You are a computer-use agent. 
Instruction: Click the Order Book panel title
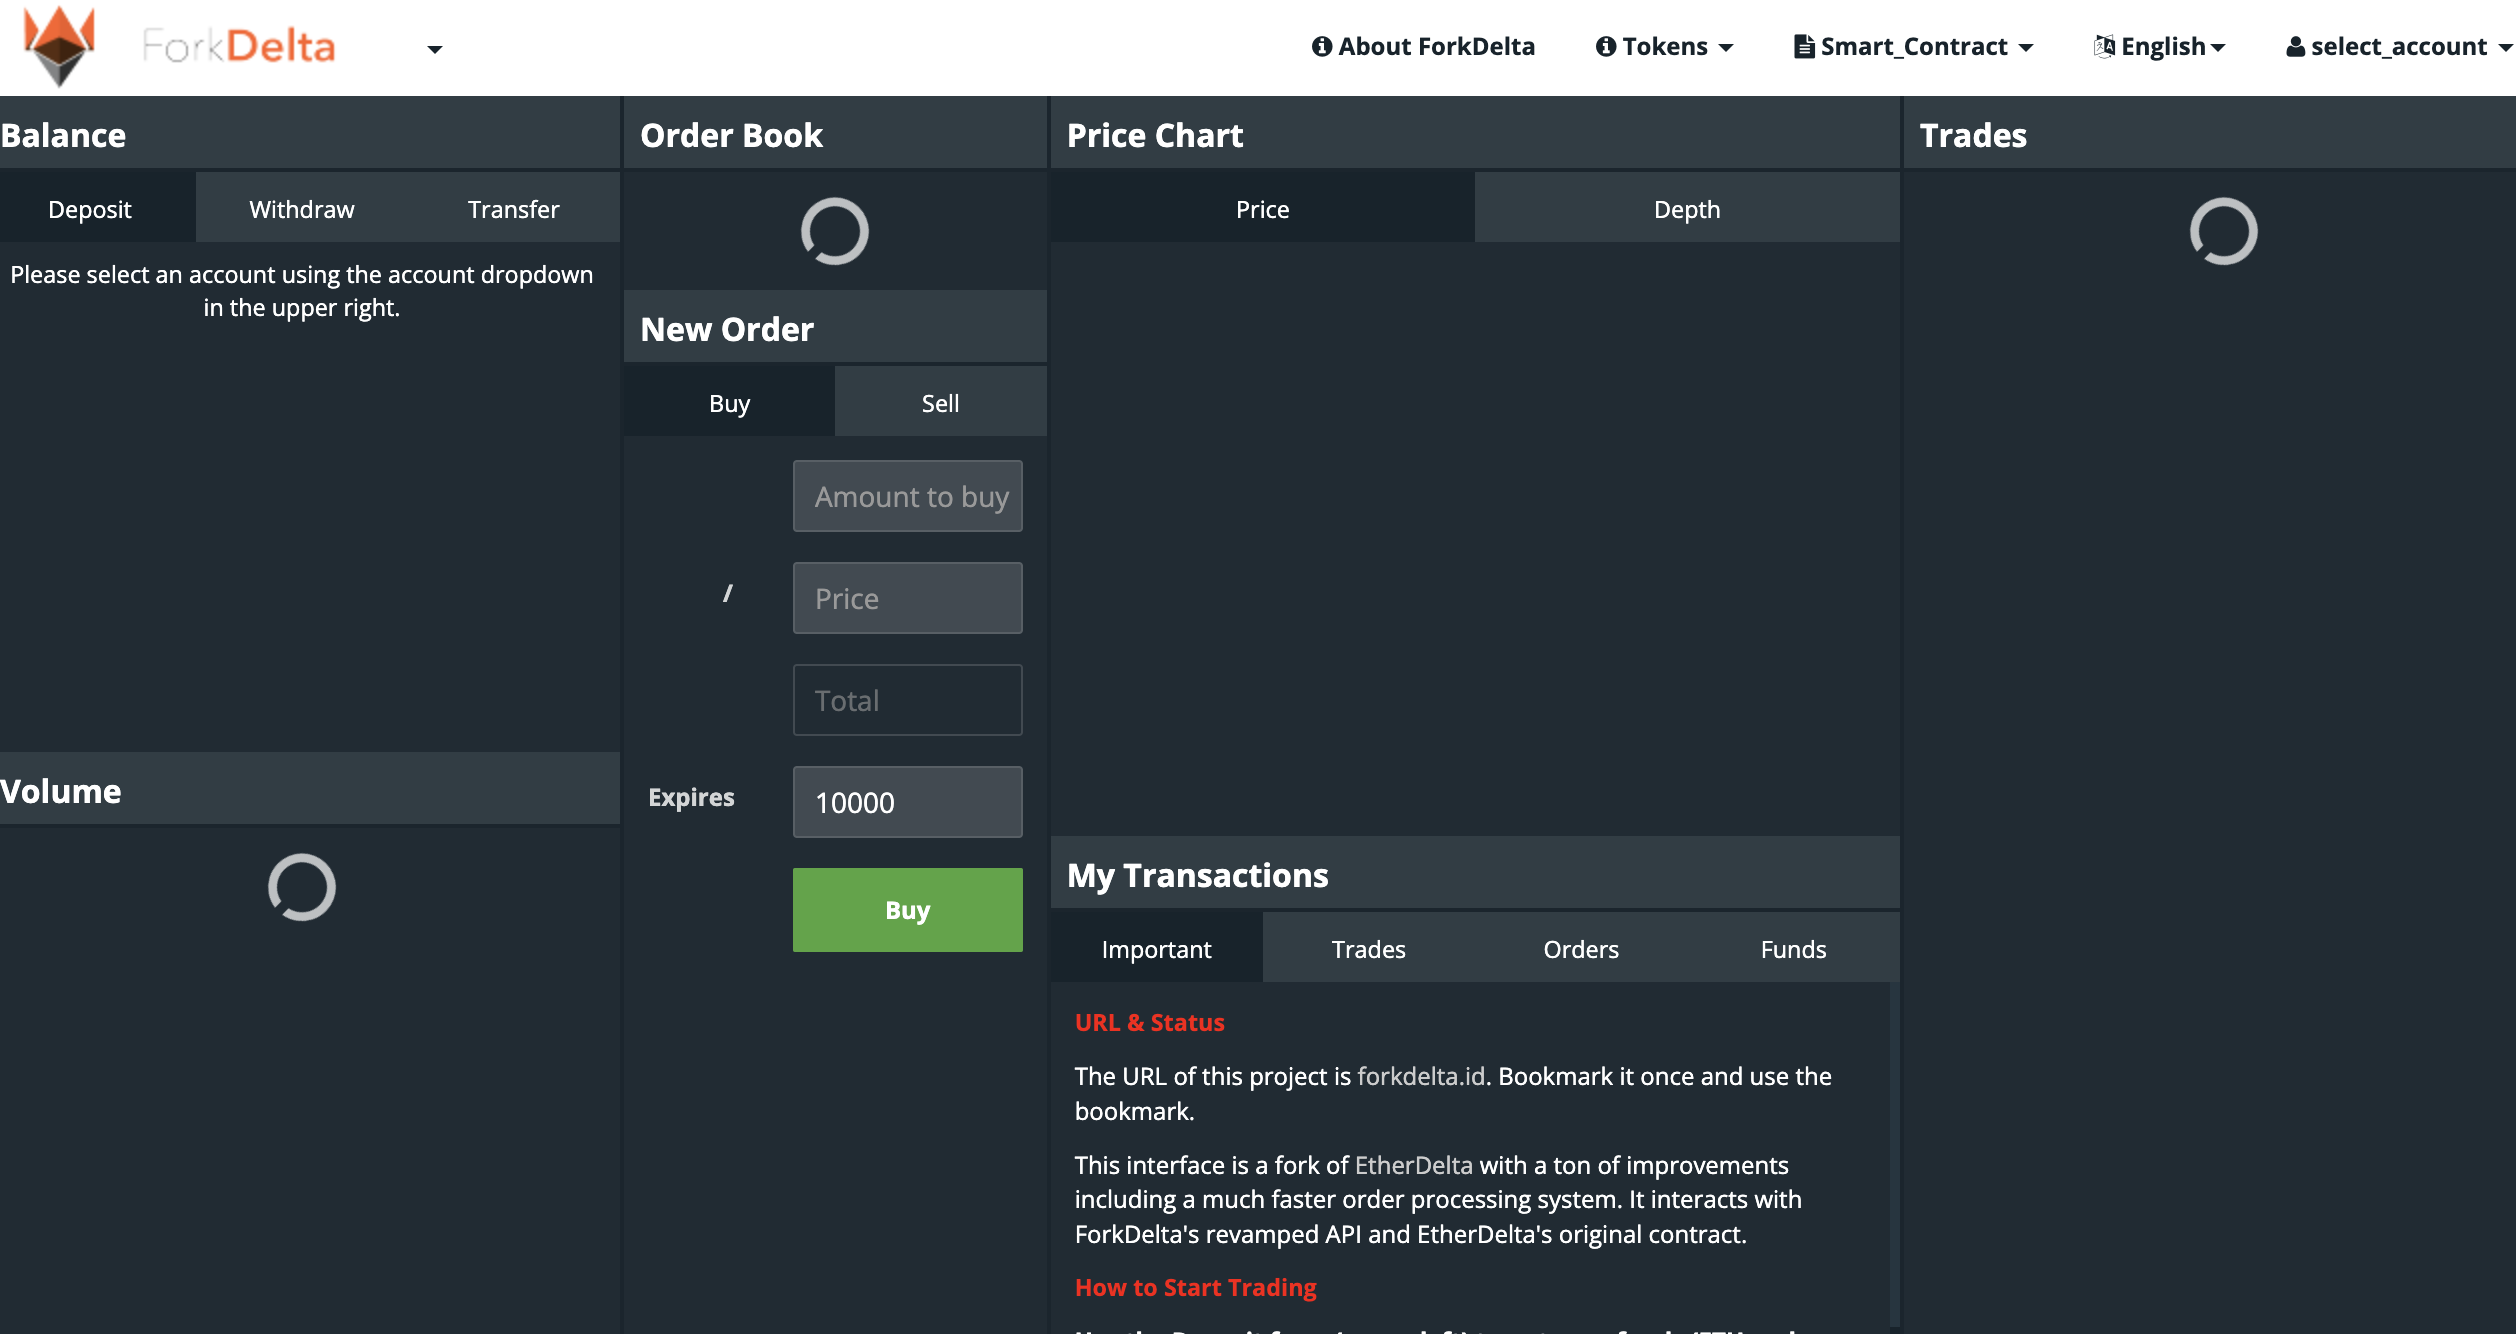732,135
